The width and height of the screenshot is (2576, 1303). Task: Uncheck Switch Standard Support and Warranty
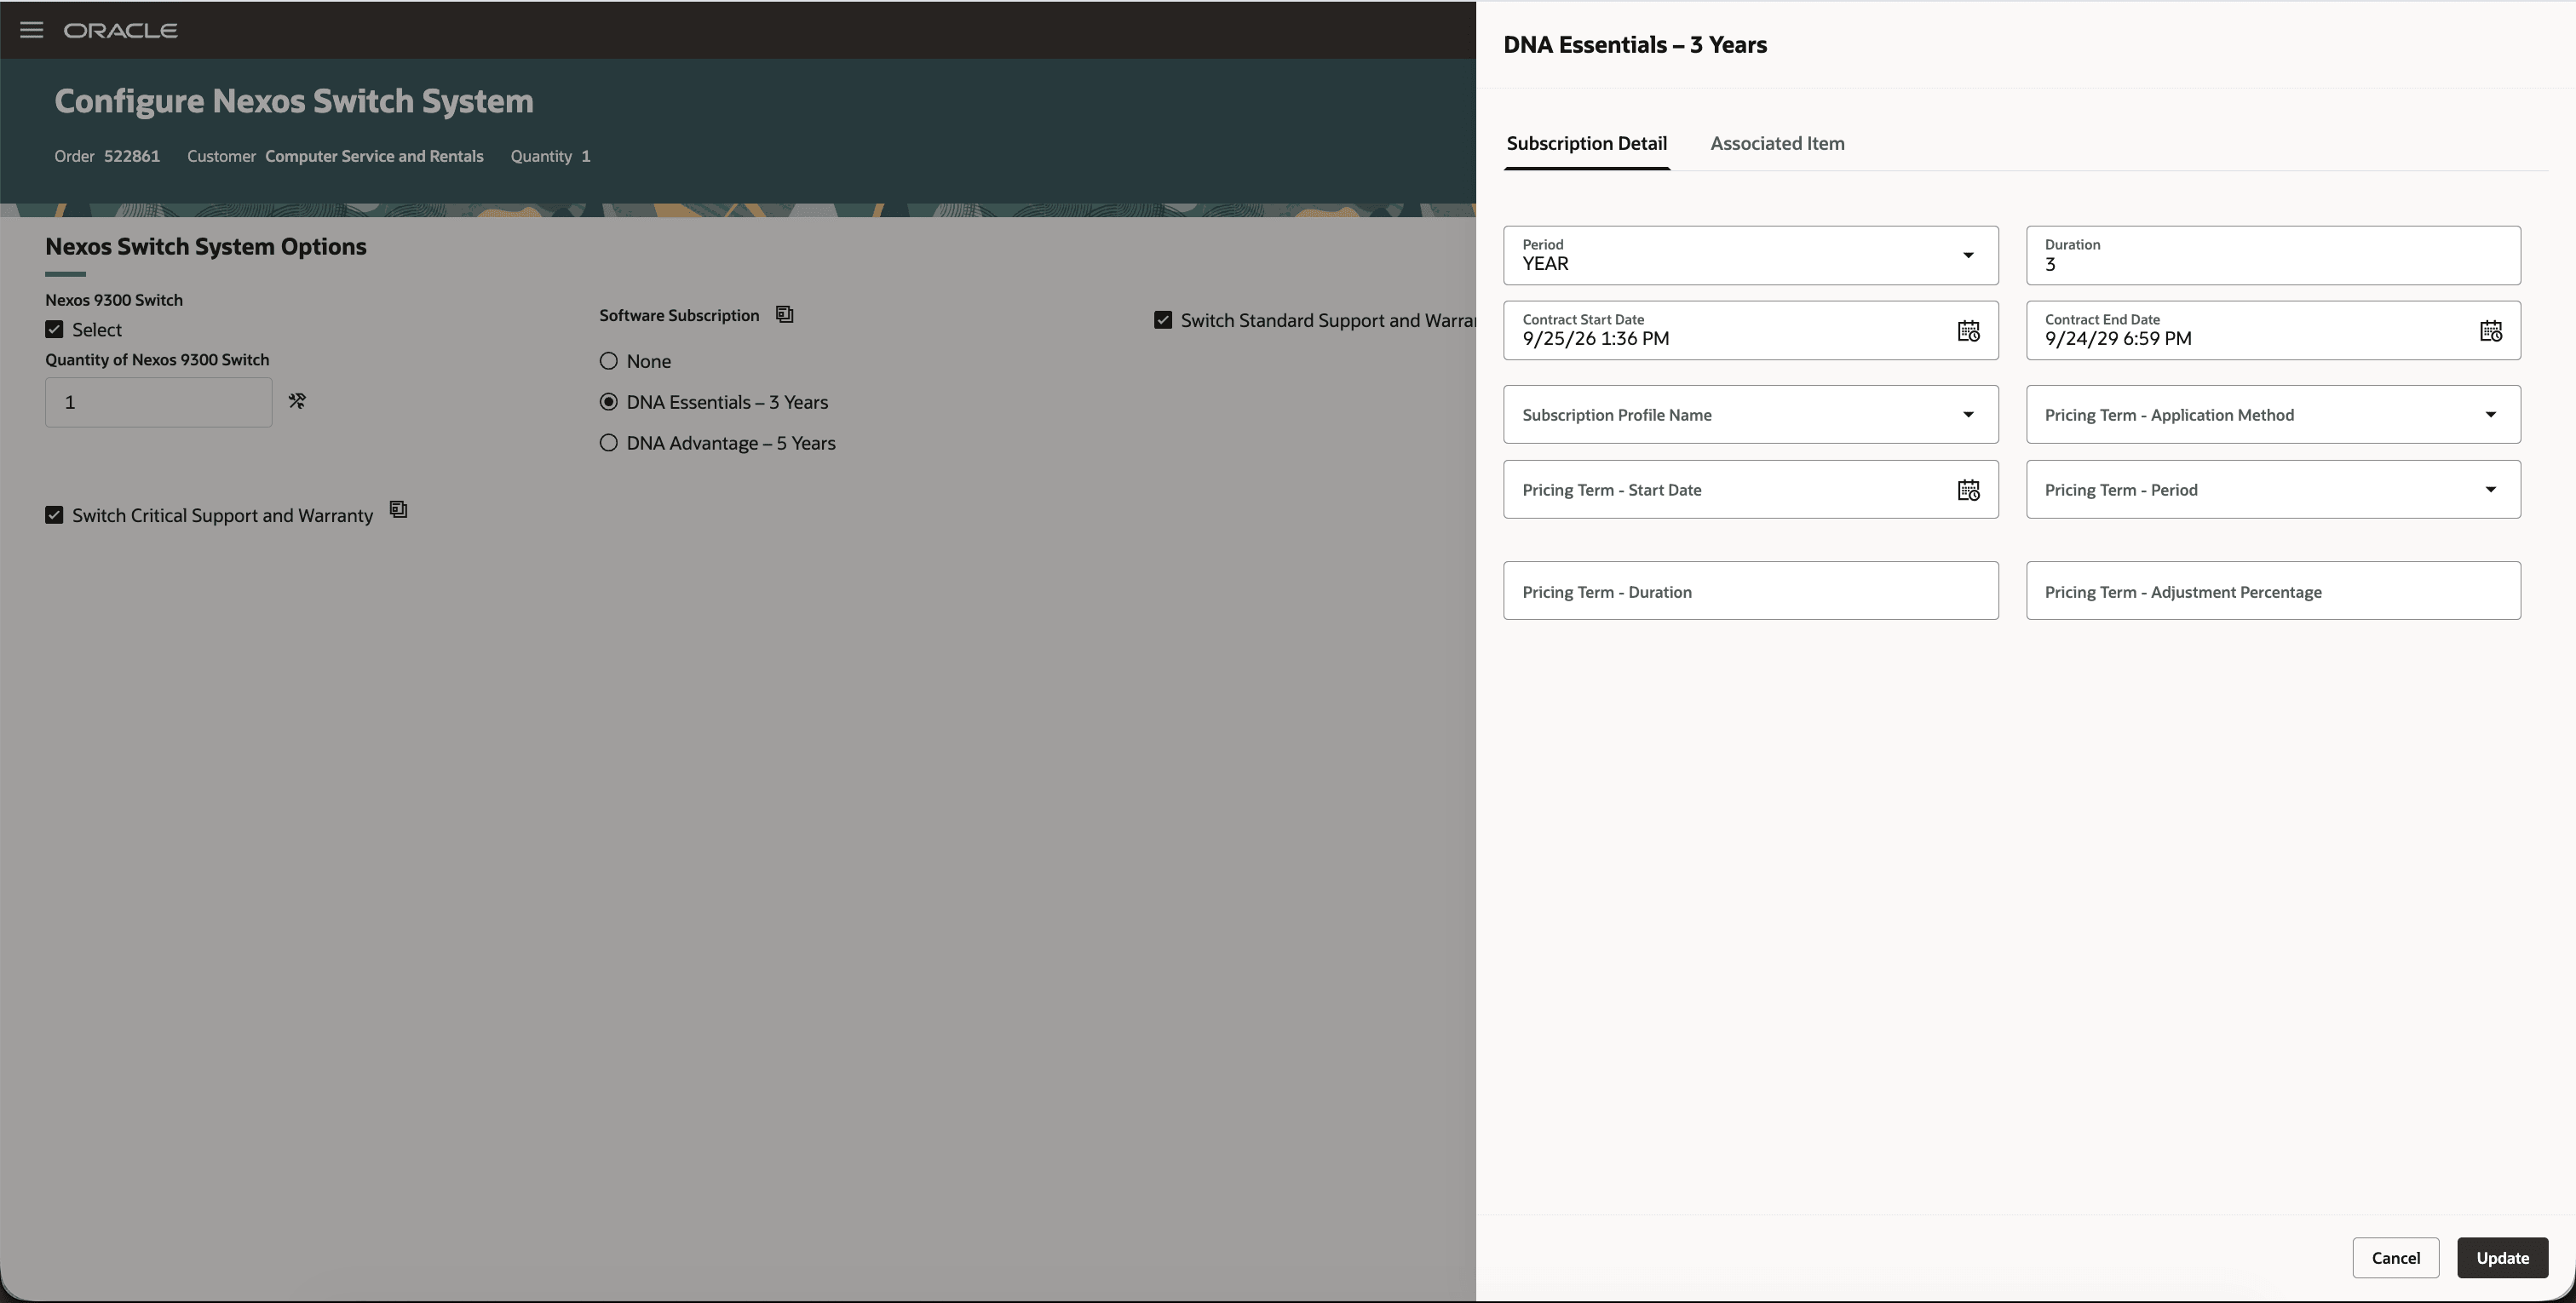click(x=1163, y=320)
